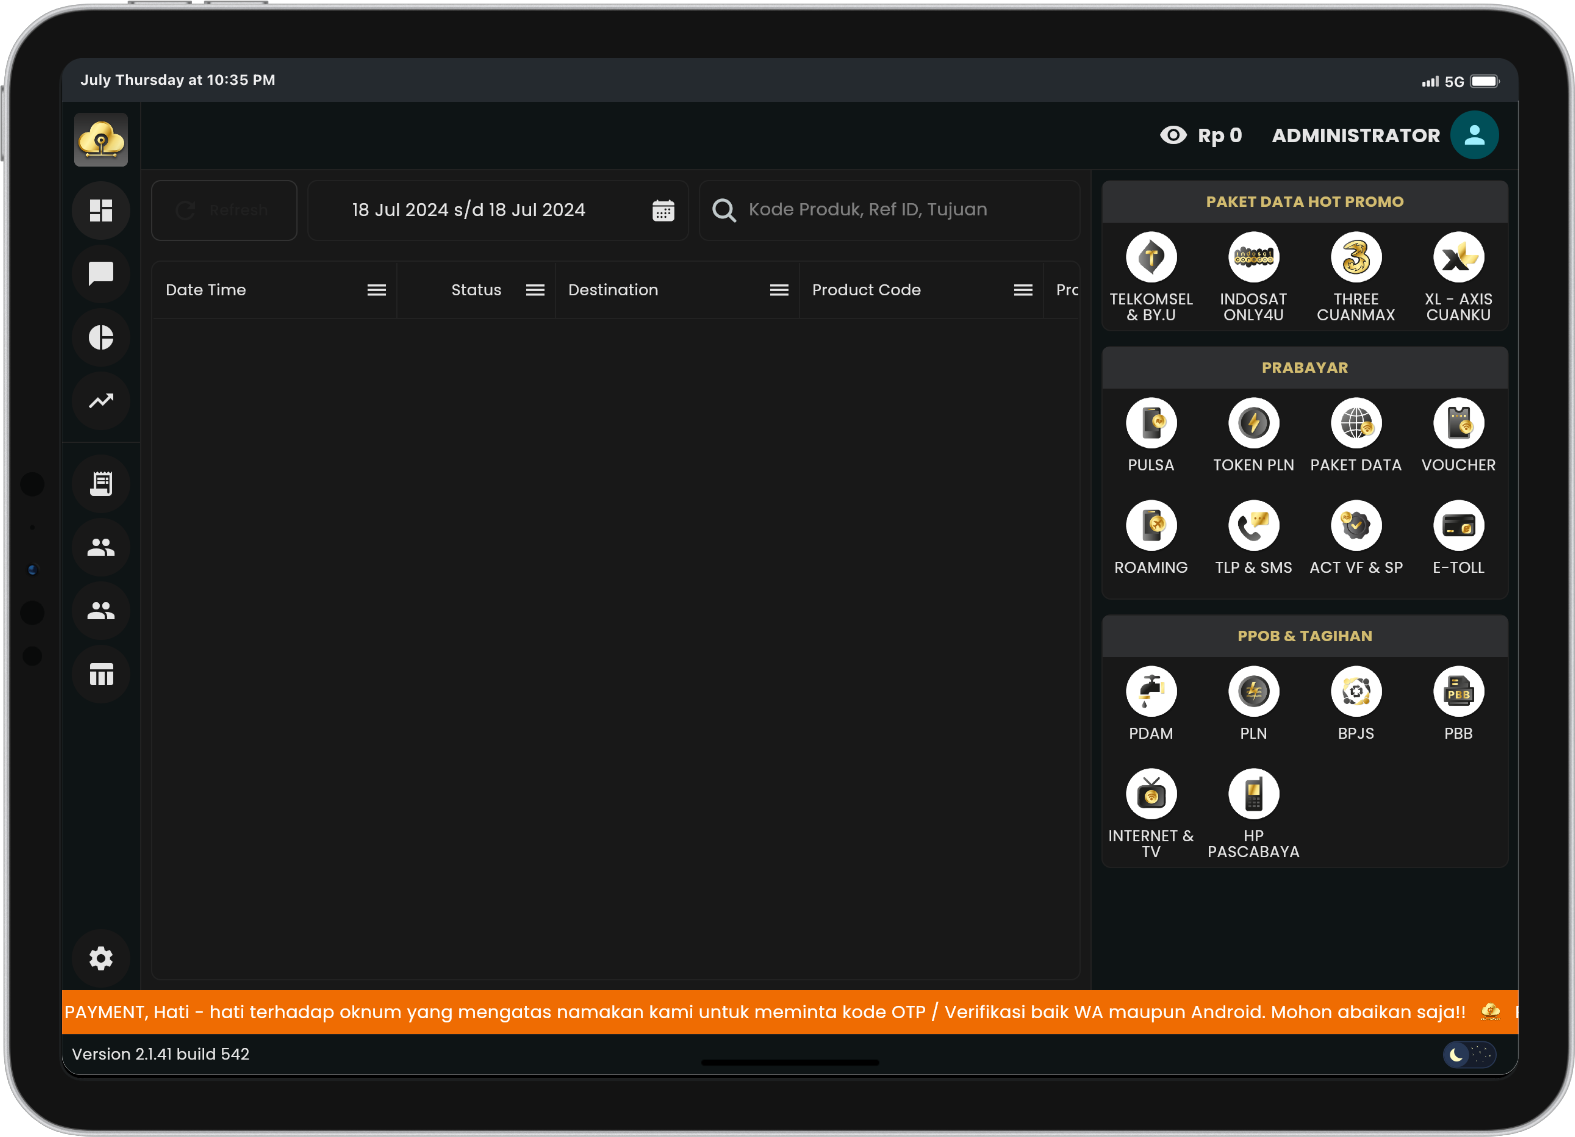This screenshot has height=1137, width=1575.
Task: Choose the TELKOMSEL & BY.U promo
Action: tap(1151, 258)
